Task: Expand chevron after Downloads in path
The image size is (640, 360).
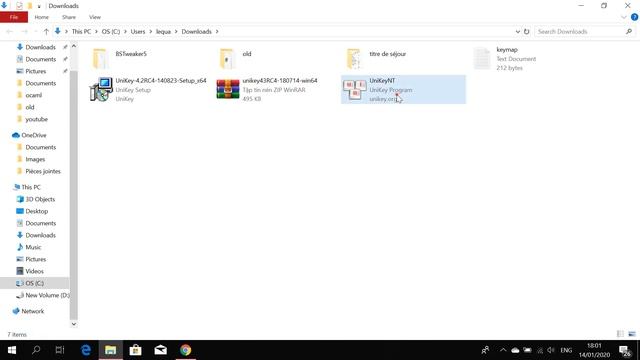Action: click(217, 31)
